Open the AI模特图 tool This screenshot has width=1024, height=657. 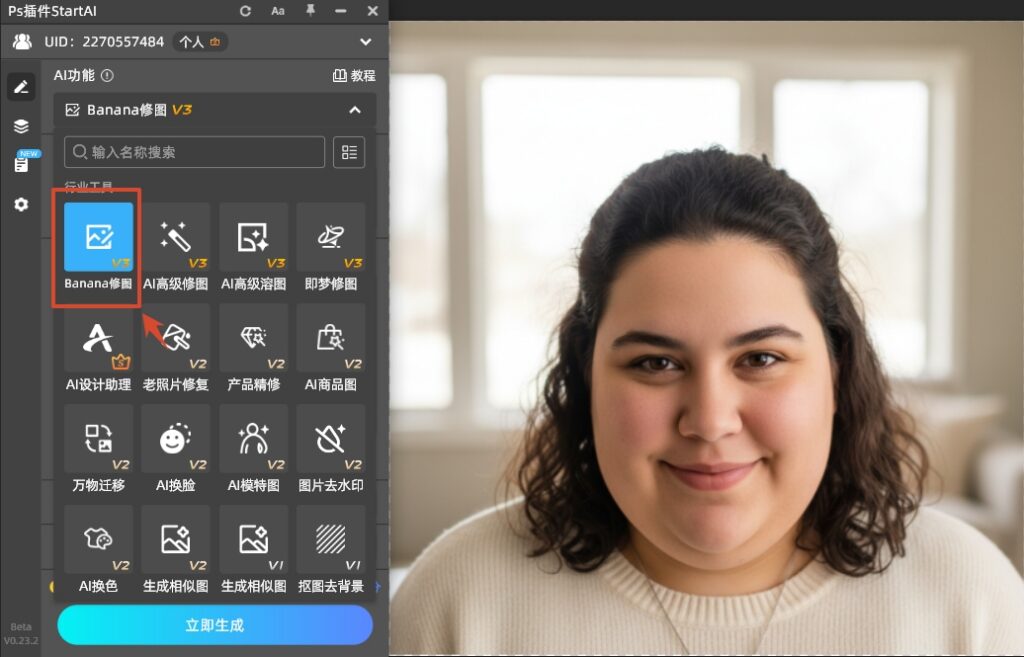(x=253, y=440)
